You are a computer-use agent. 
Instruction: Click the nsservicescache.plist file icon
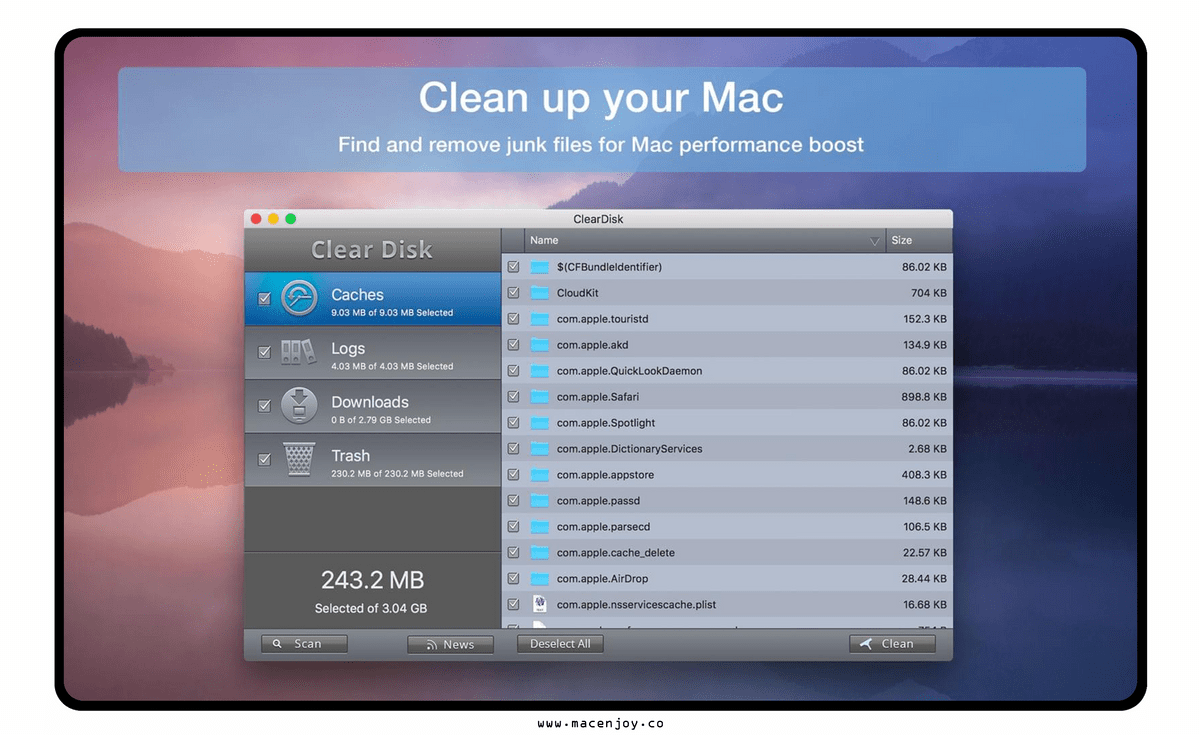tap(540, 604)
